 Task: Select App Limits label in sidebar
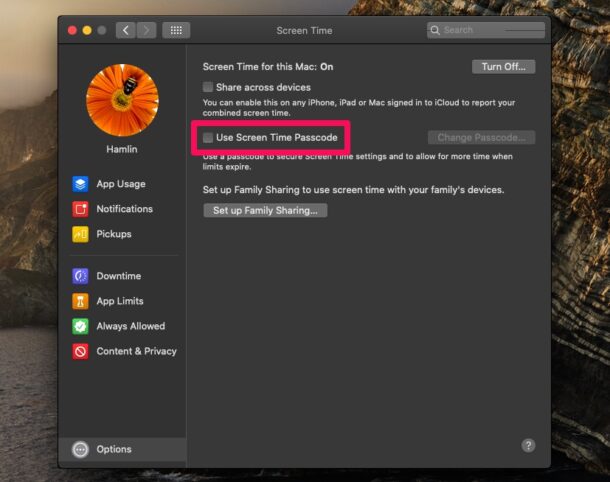120,301
